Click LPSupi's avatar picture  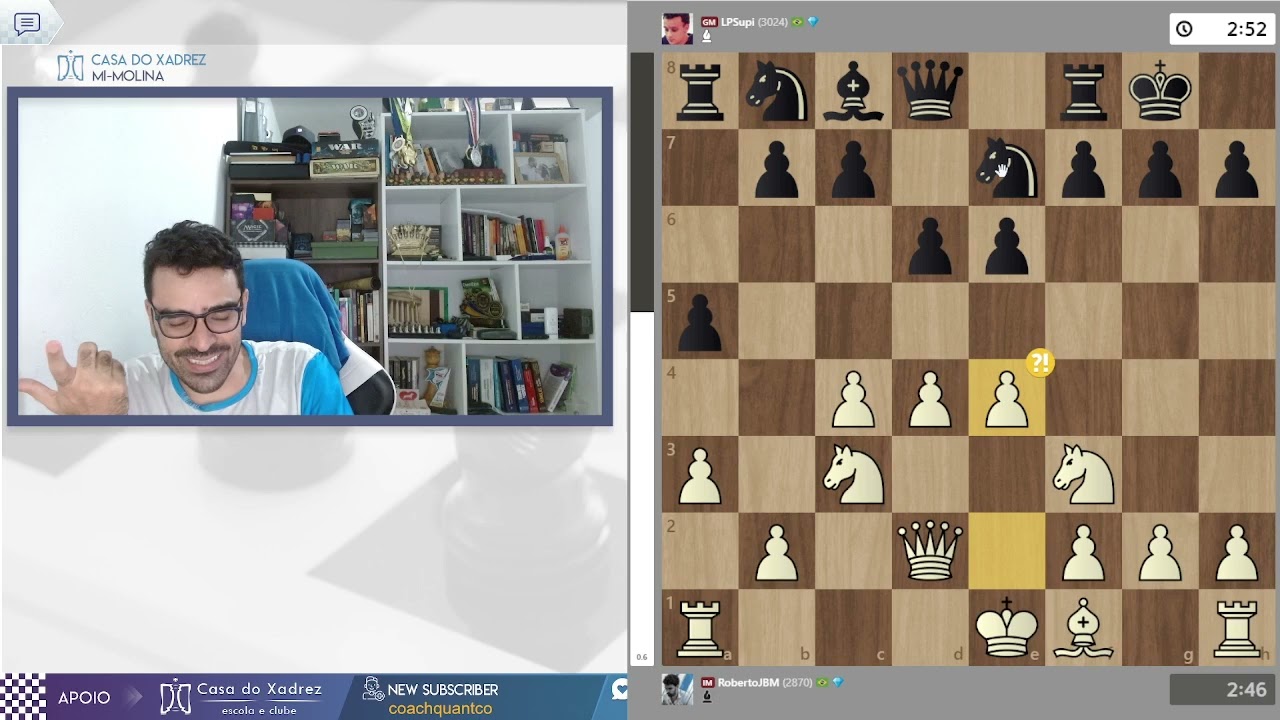click(x=677, y=29)
